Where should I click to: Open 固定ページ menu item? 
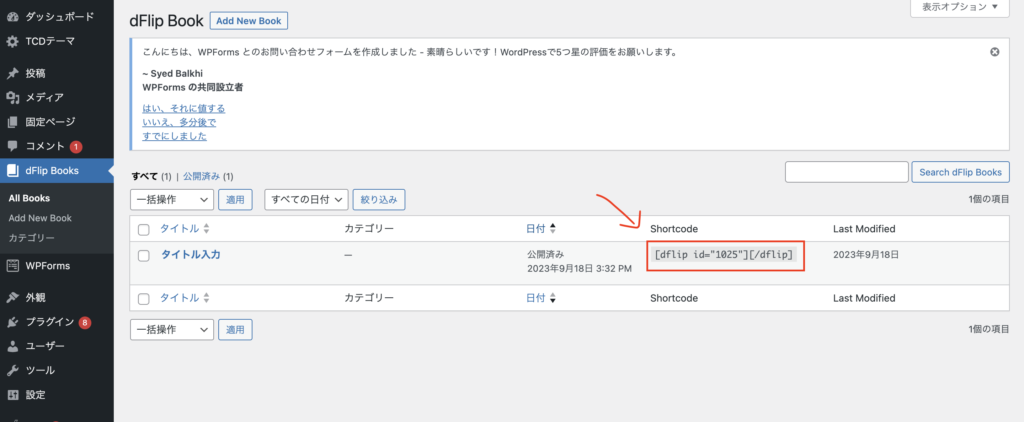[50, 122]
